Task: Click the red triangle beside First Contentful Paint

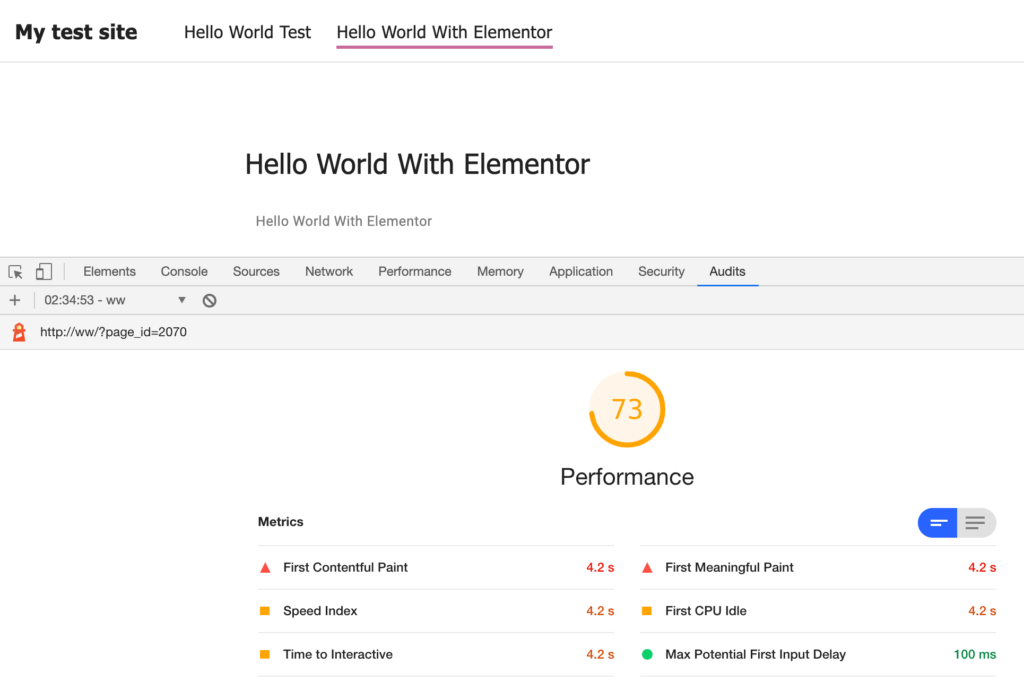Action: pyautogui.click(x=265, y=568)
